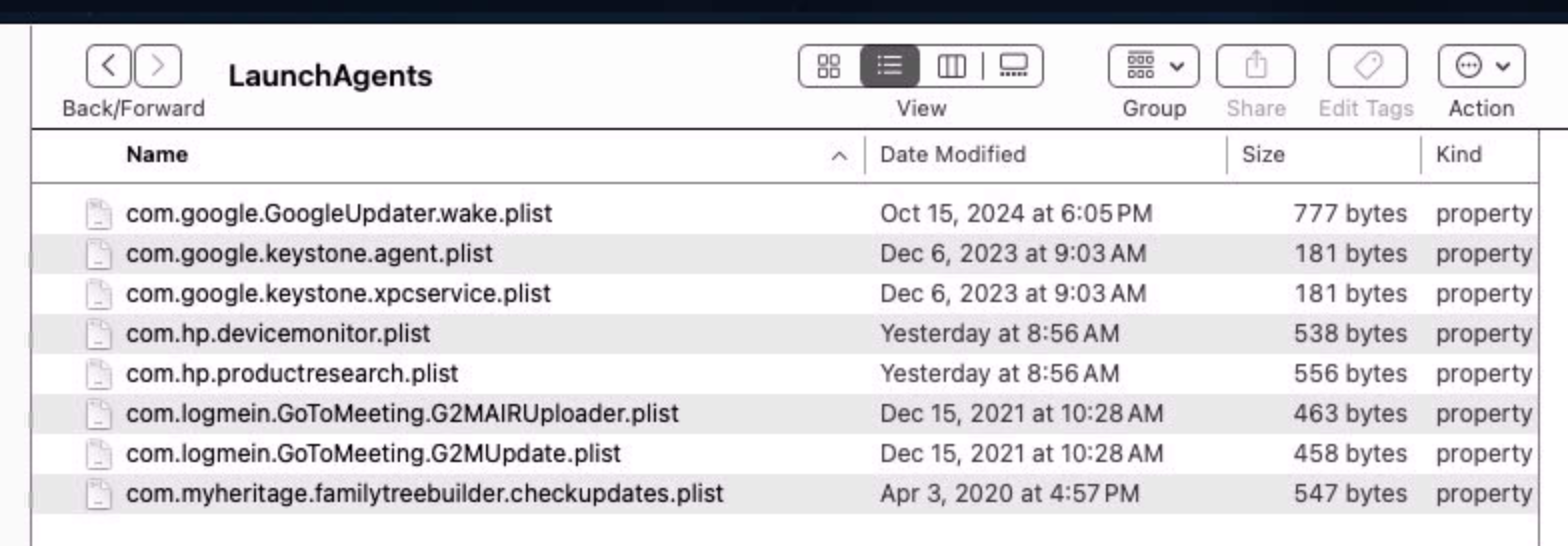Click the Back navigation arrow

coord(110,68)
